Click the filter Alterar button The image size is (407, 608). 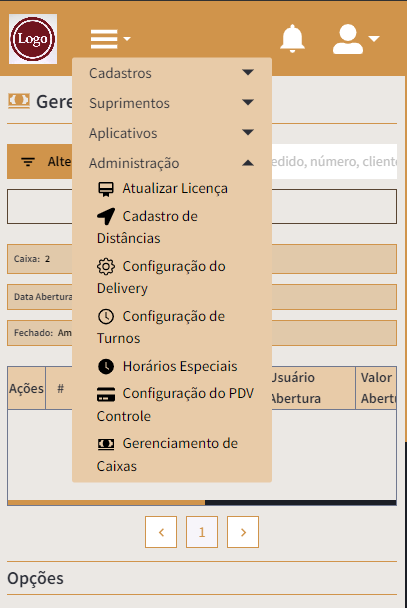click(x=40, y=161)
